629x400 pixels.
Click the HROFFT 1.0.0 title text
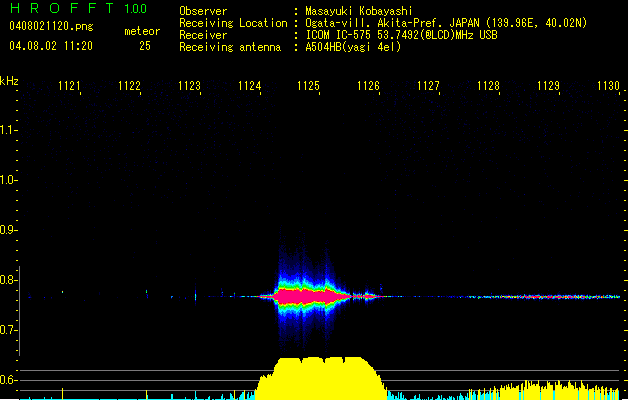pos(78,8)
